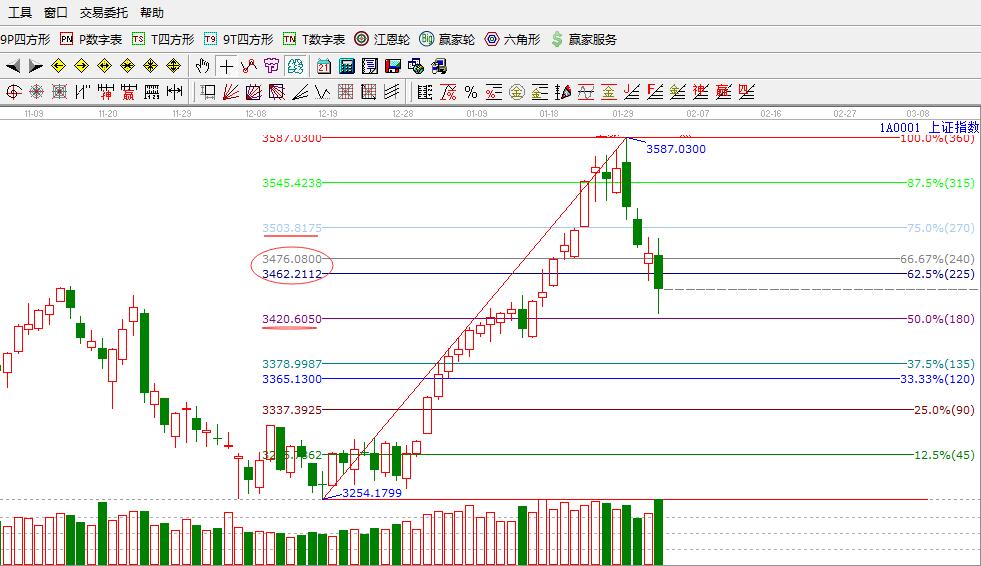Click the 3587.0300 peak price label

click(x=675, y=149)
